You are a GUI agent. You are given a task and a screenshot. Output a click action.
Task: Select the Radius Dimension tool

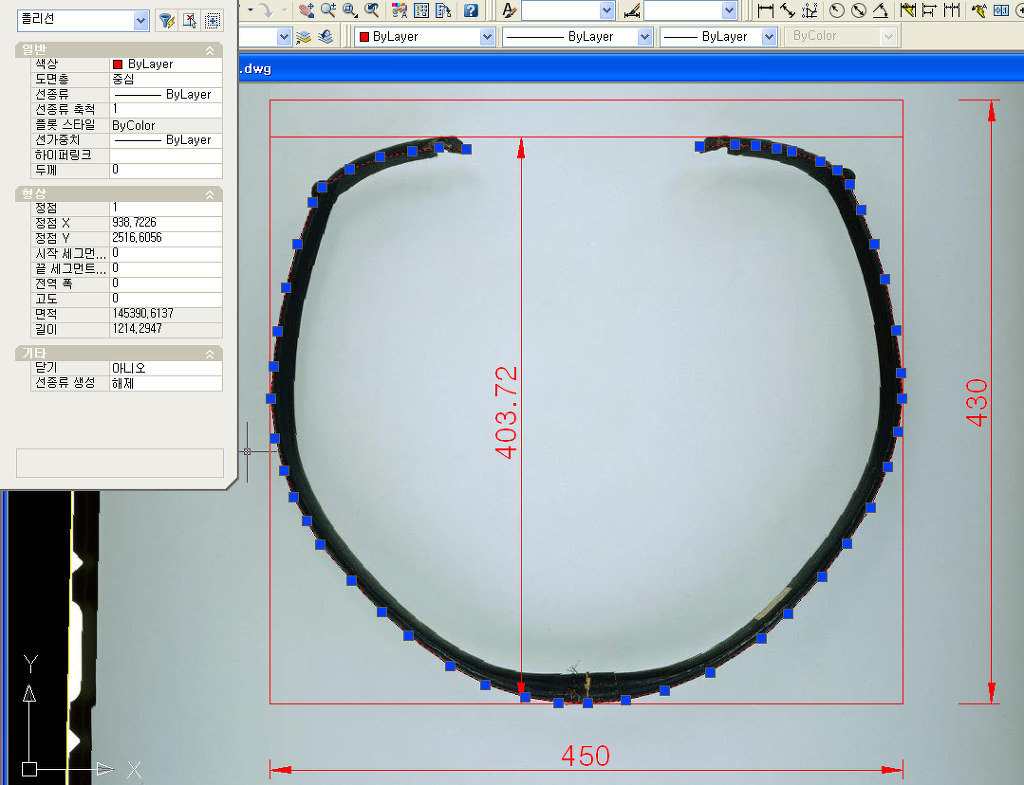pos(836,10)
